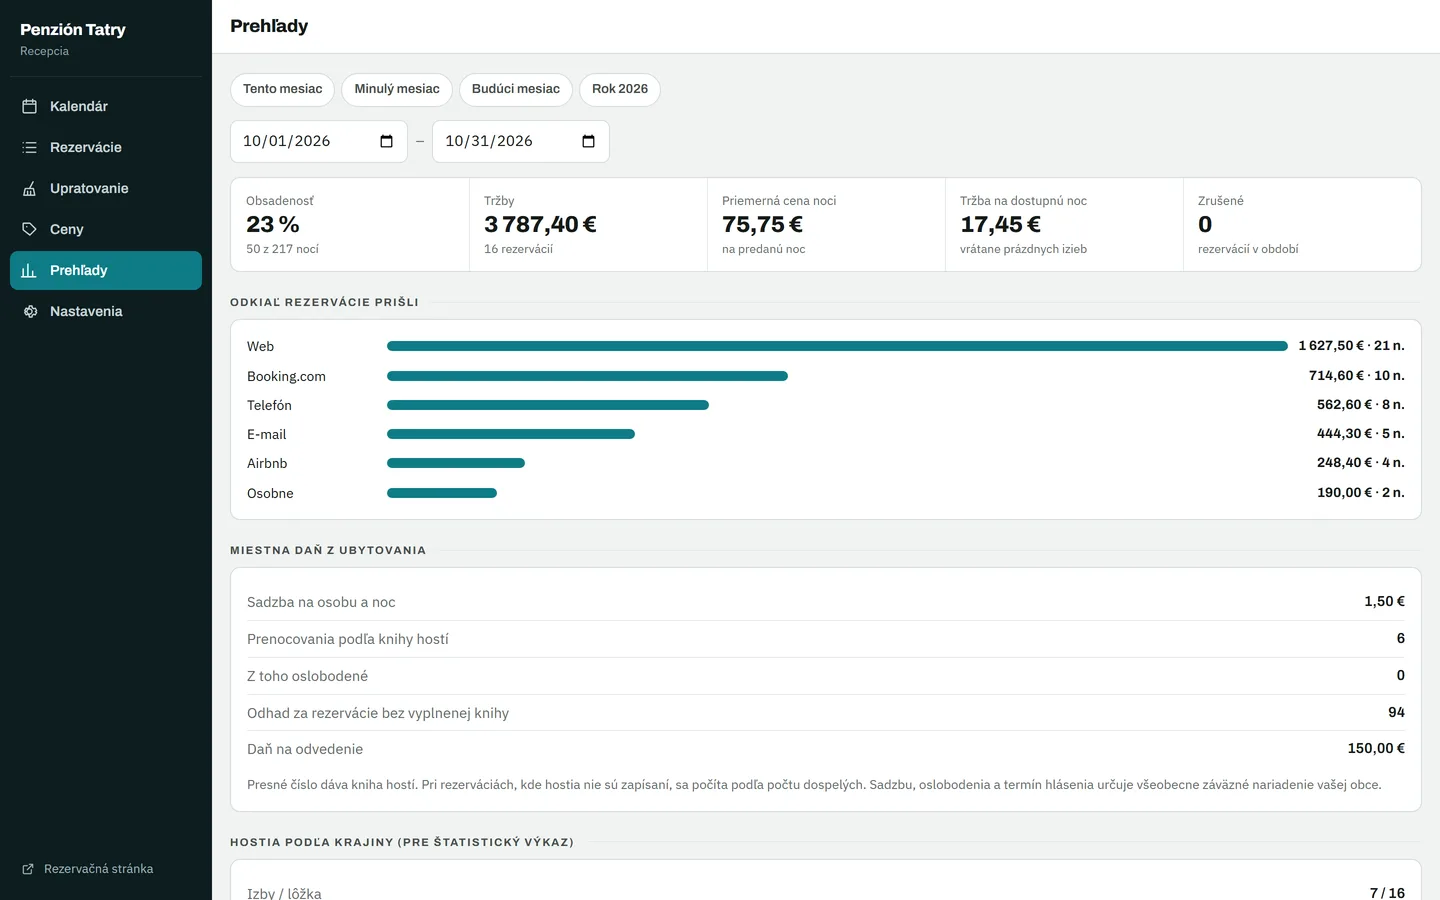Image resolution: width=1440 pixels, height=900 pixels.
Task: Click the Izby / lôžka value 7 / 16
Action: [1387, 892]
